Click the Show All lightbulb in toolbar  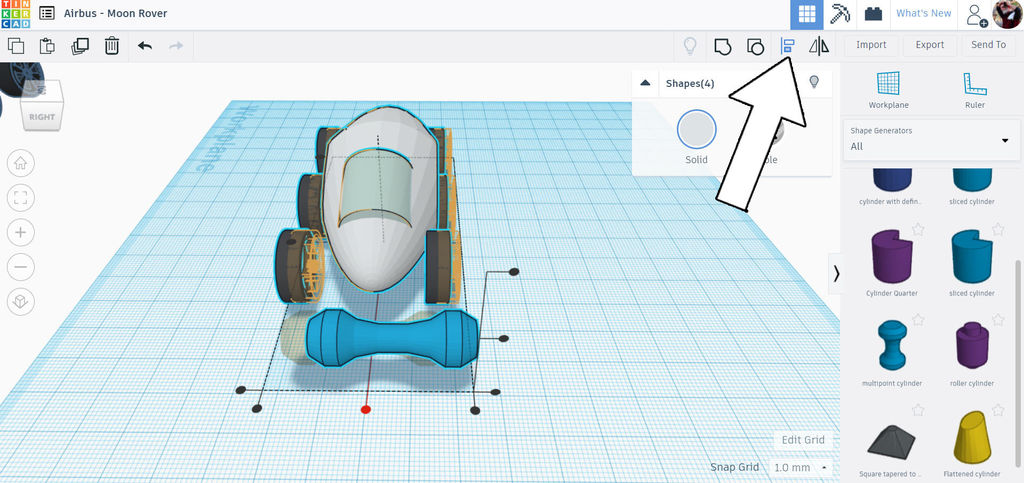click(x=690, y=46)
